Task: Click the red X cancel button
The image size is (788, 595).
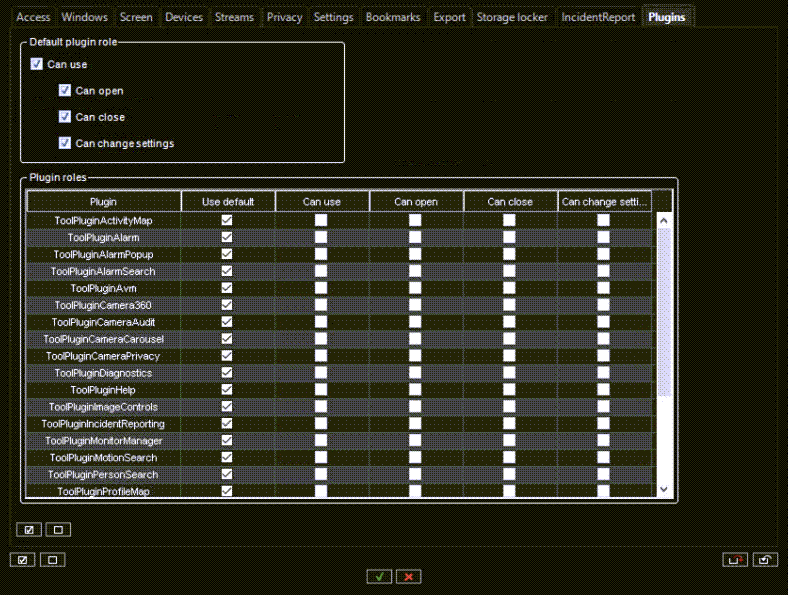Action: (409, 576)
